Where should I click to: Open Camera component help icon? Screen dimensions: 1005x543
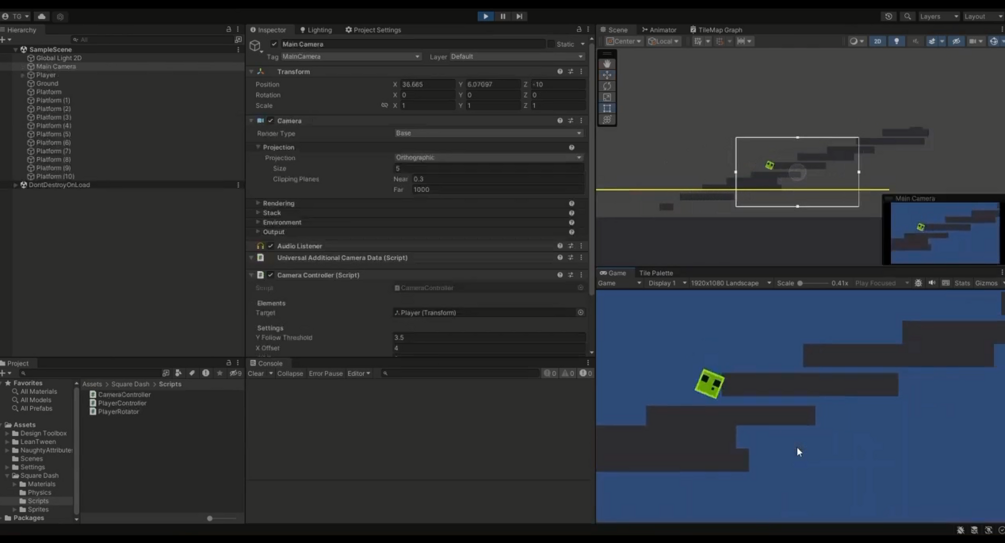(x=560, y=121)
